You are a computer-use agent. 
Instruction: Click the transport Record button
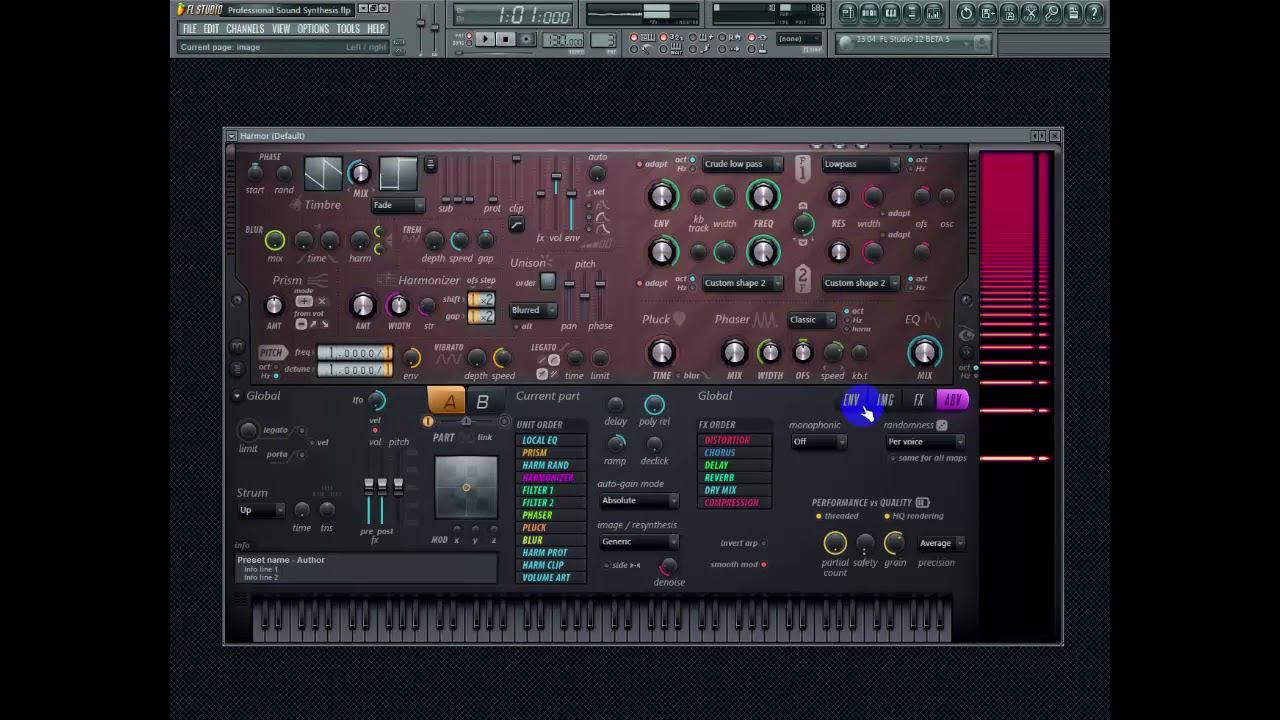coord(527,40)
